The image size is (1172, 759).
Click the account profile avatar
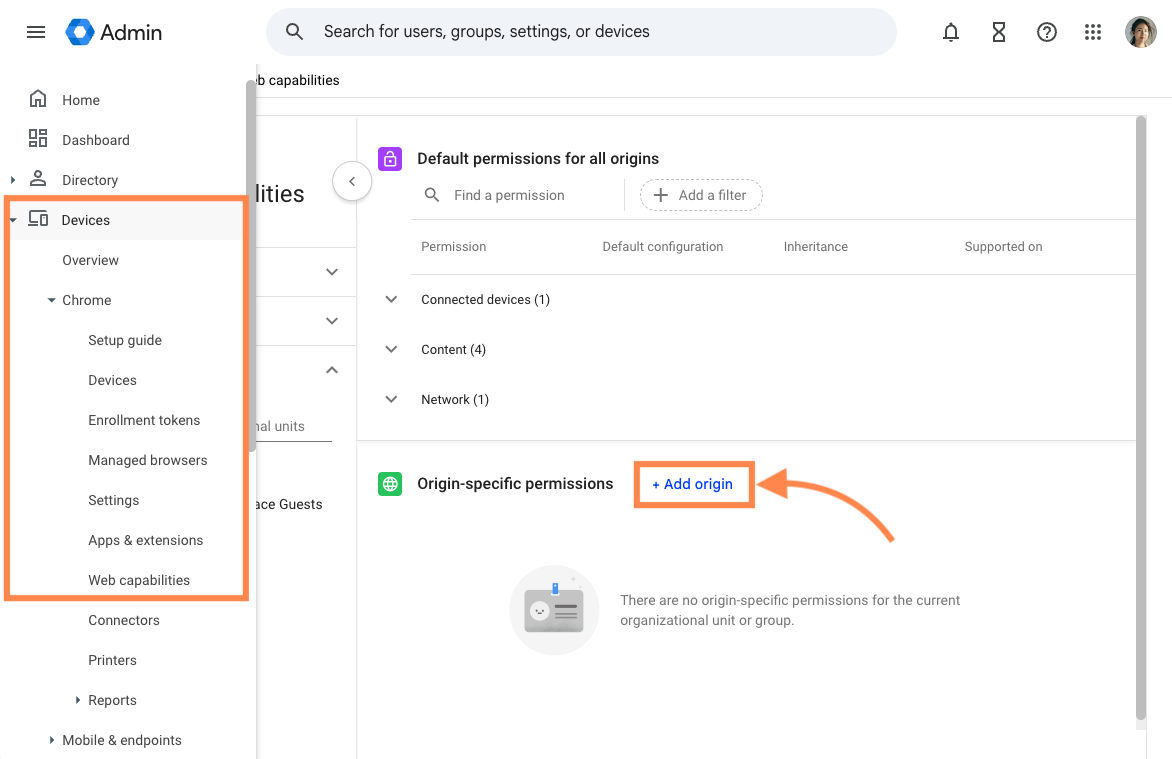click(x=1140, y=31)
